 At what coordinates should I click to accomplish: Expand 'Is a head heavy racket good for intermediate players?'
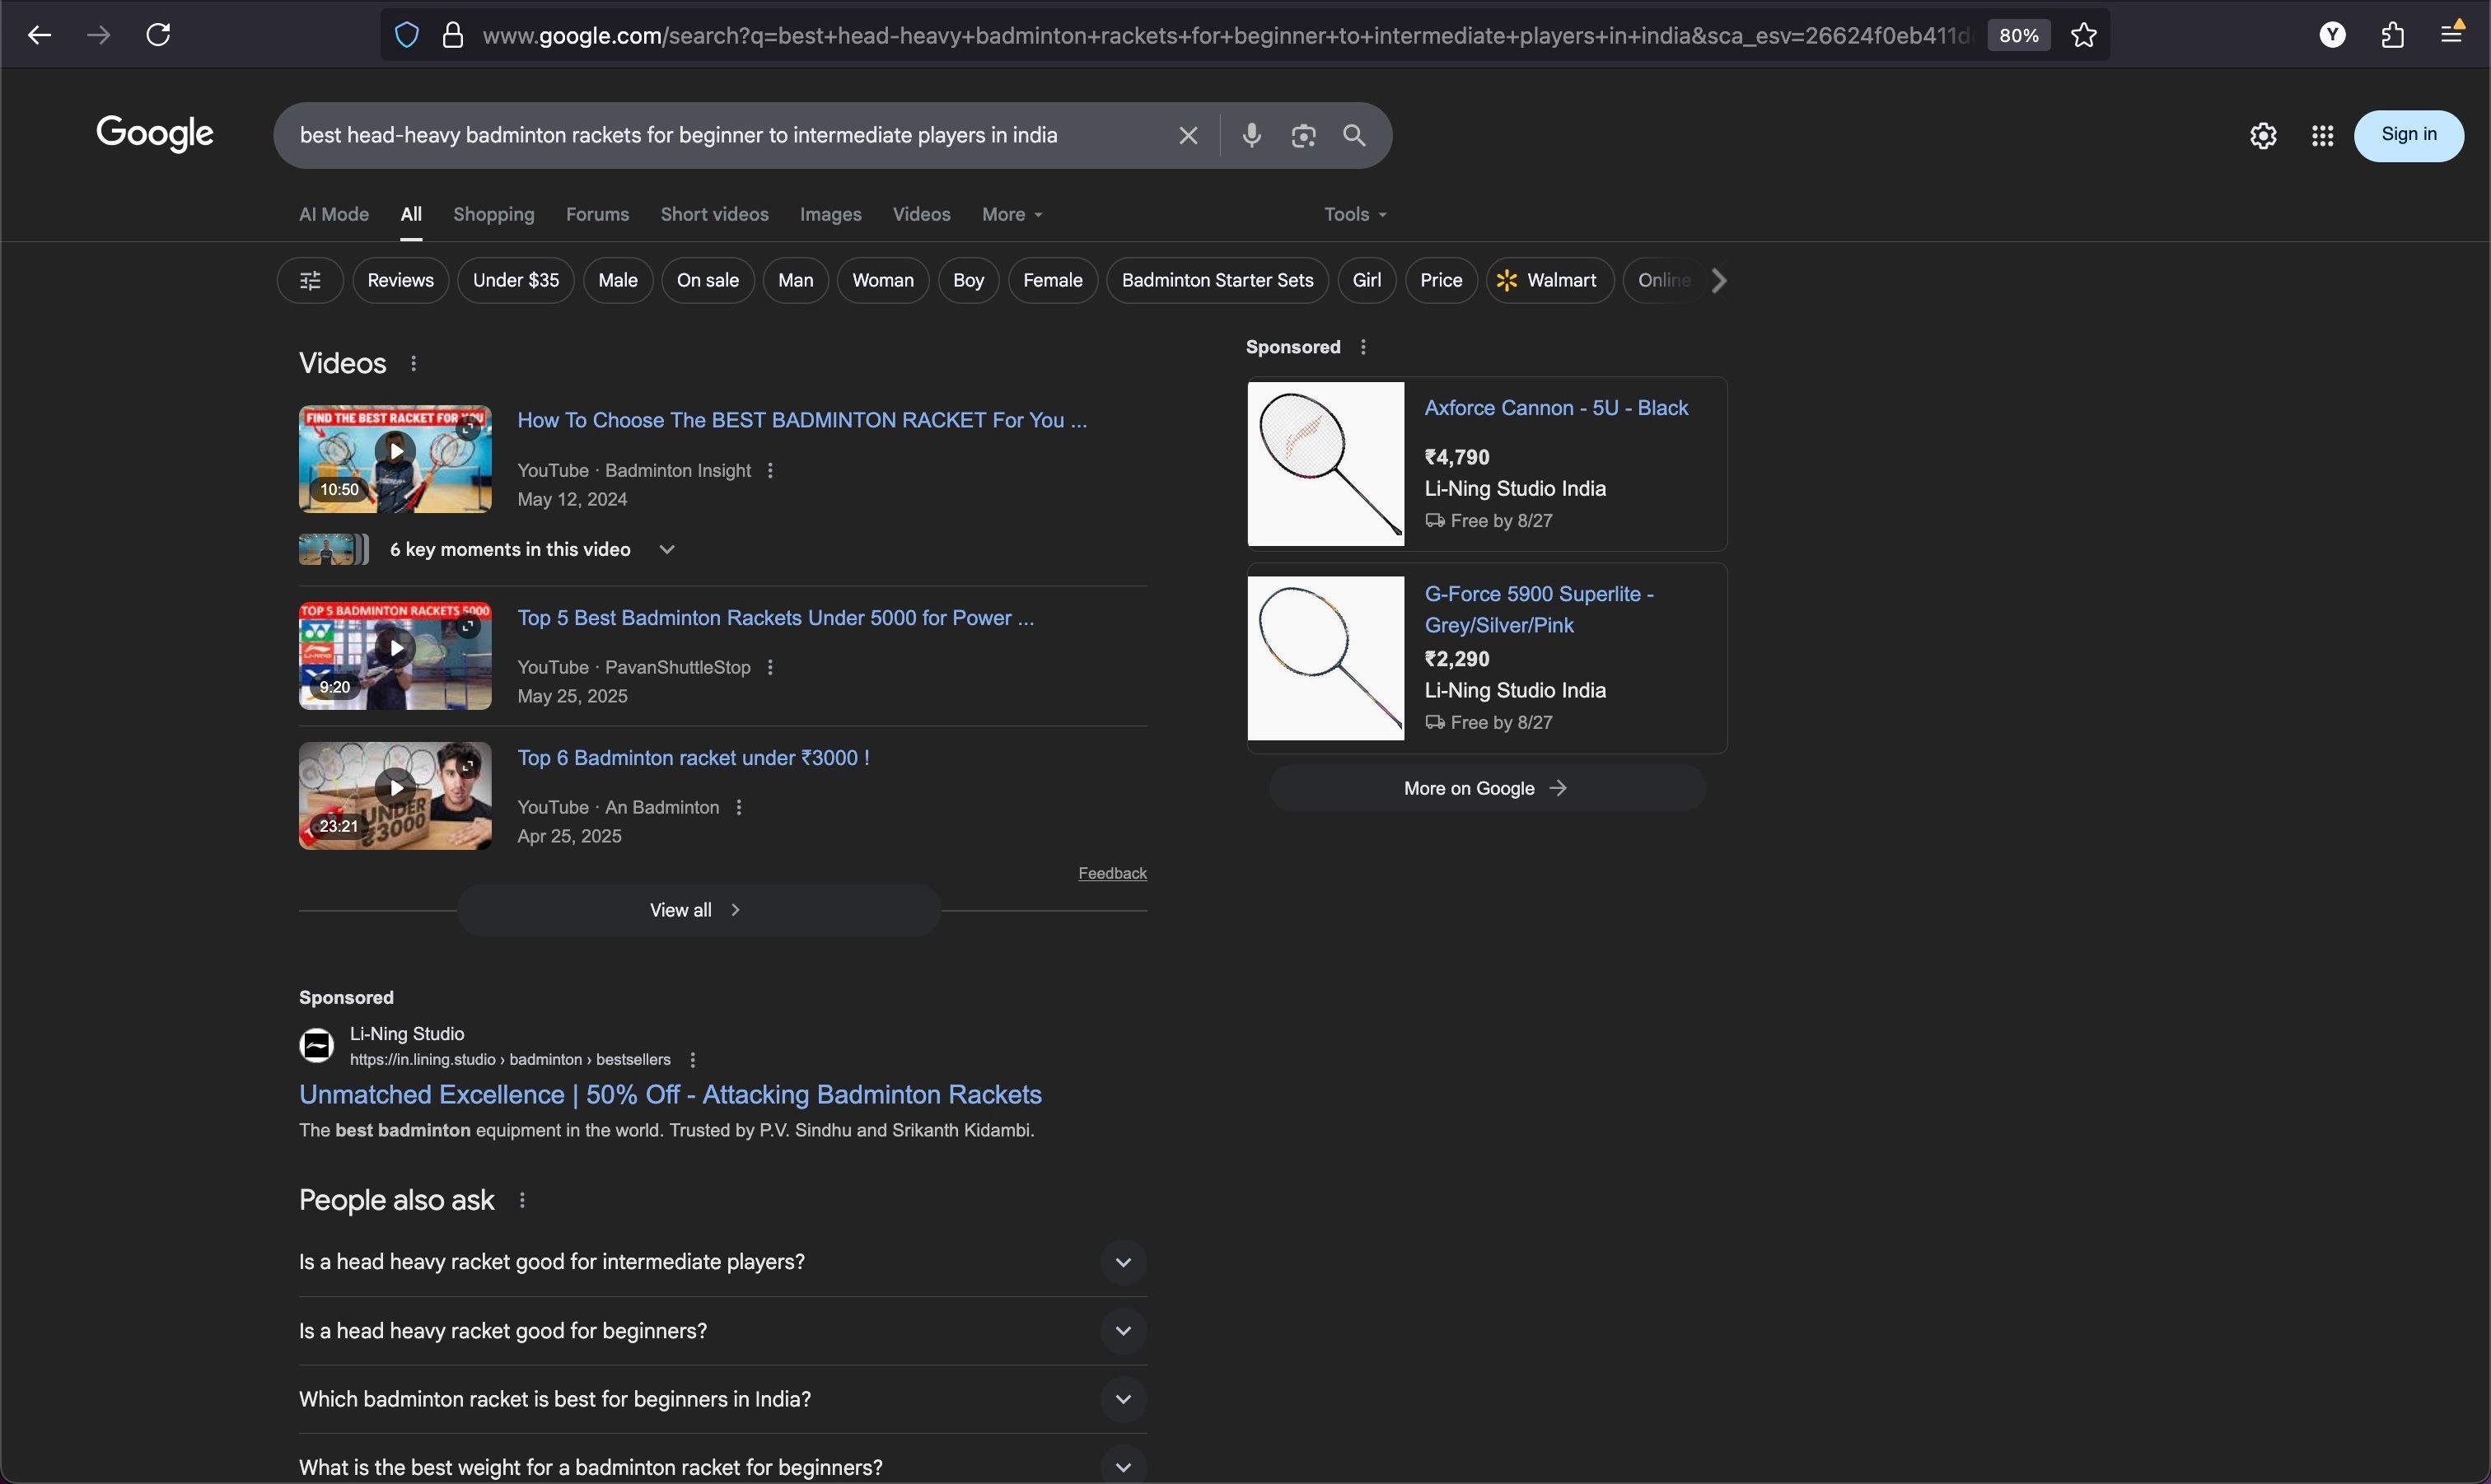coord(722,1263)
